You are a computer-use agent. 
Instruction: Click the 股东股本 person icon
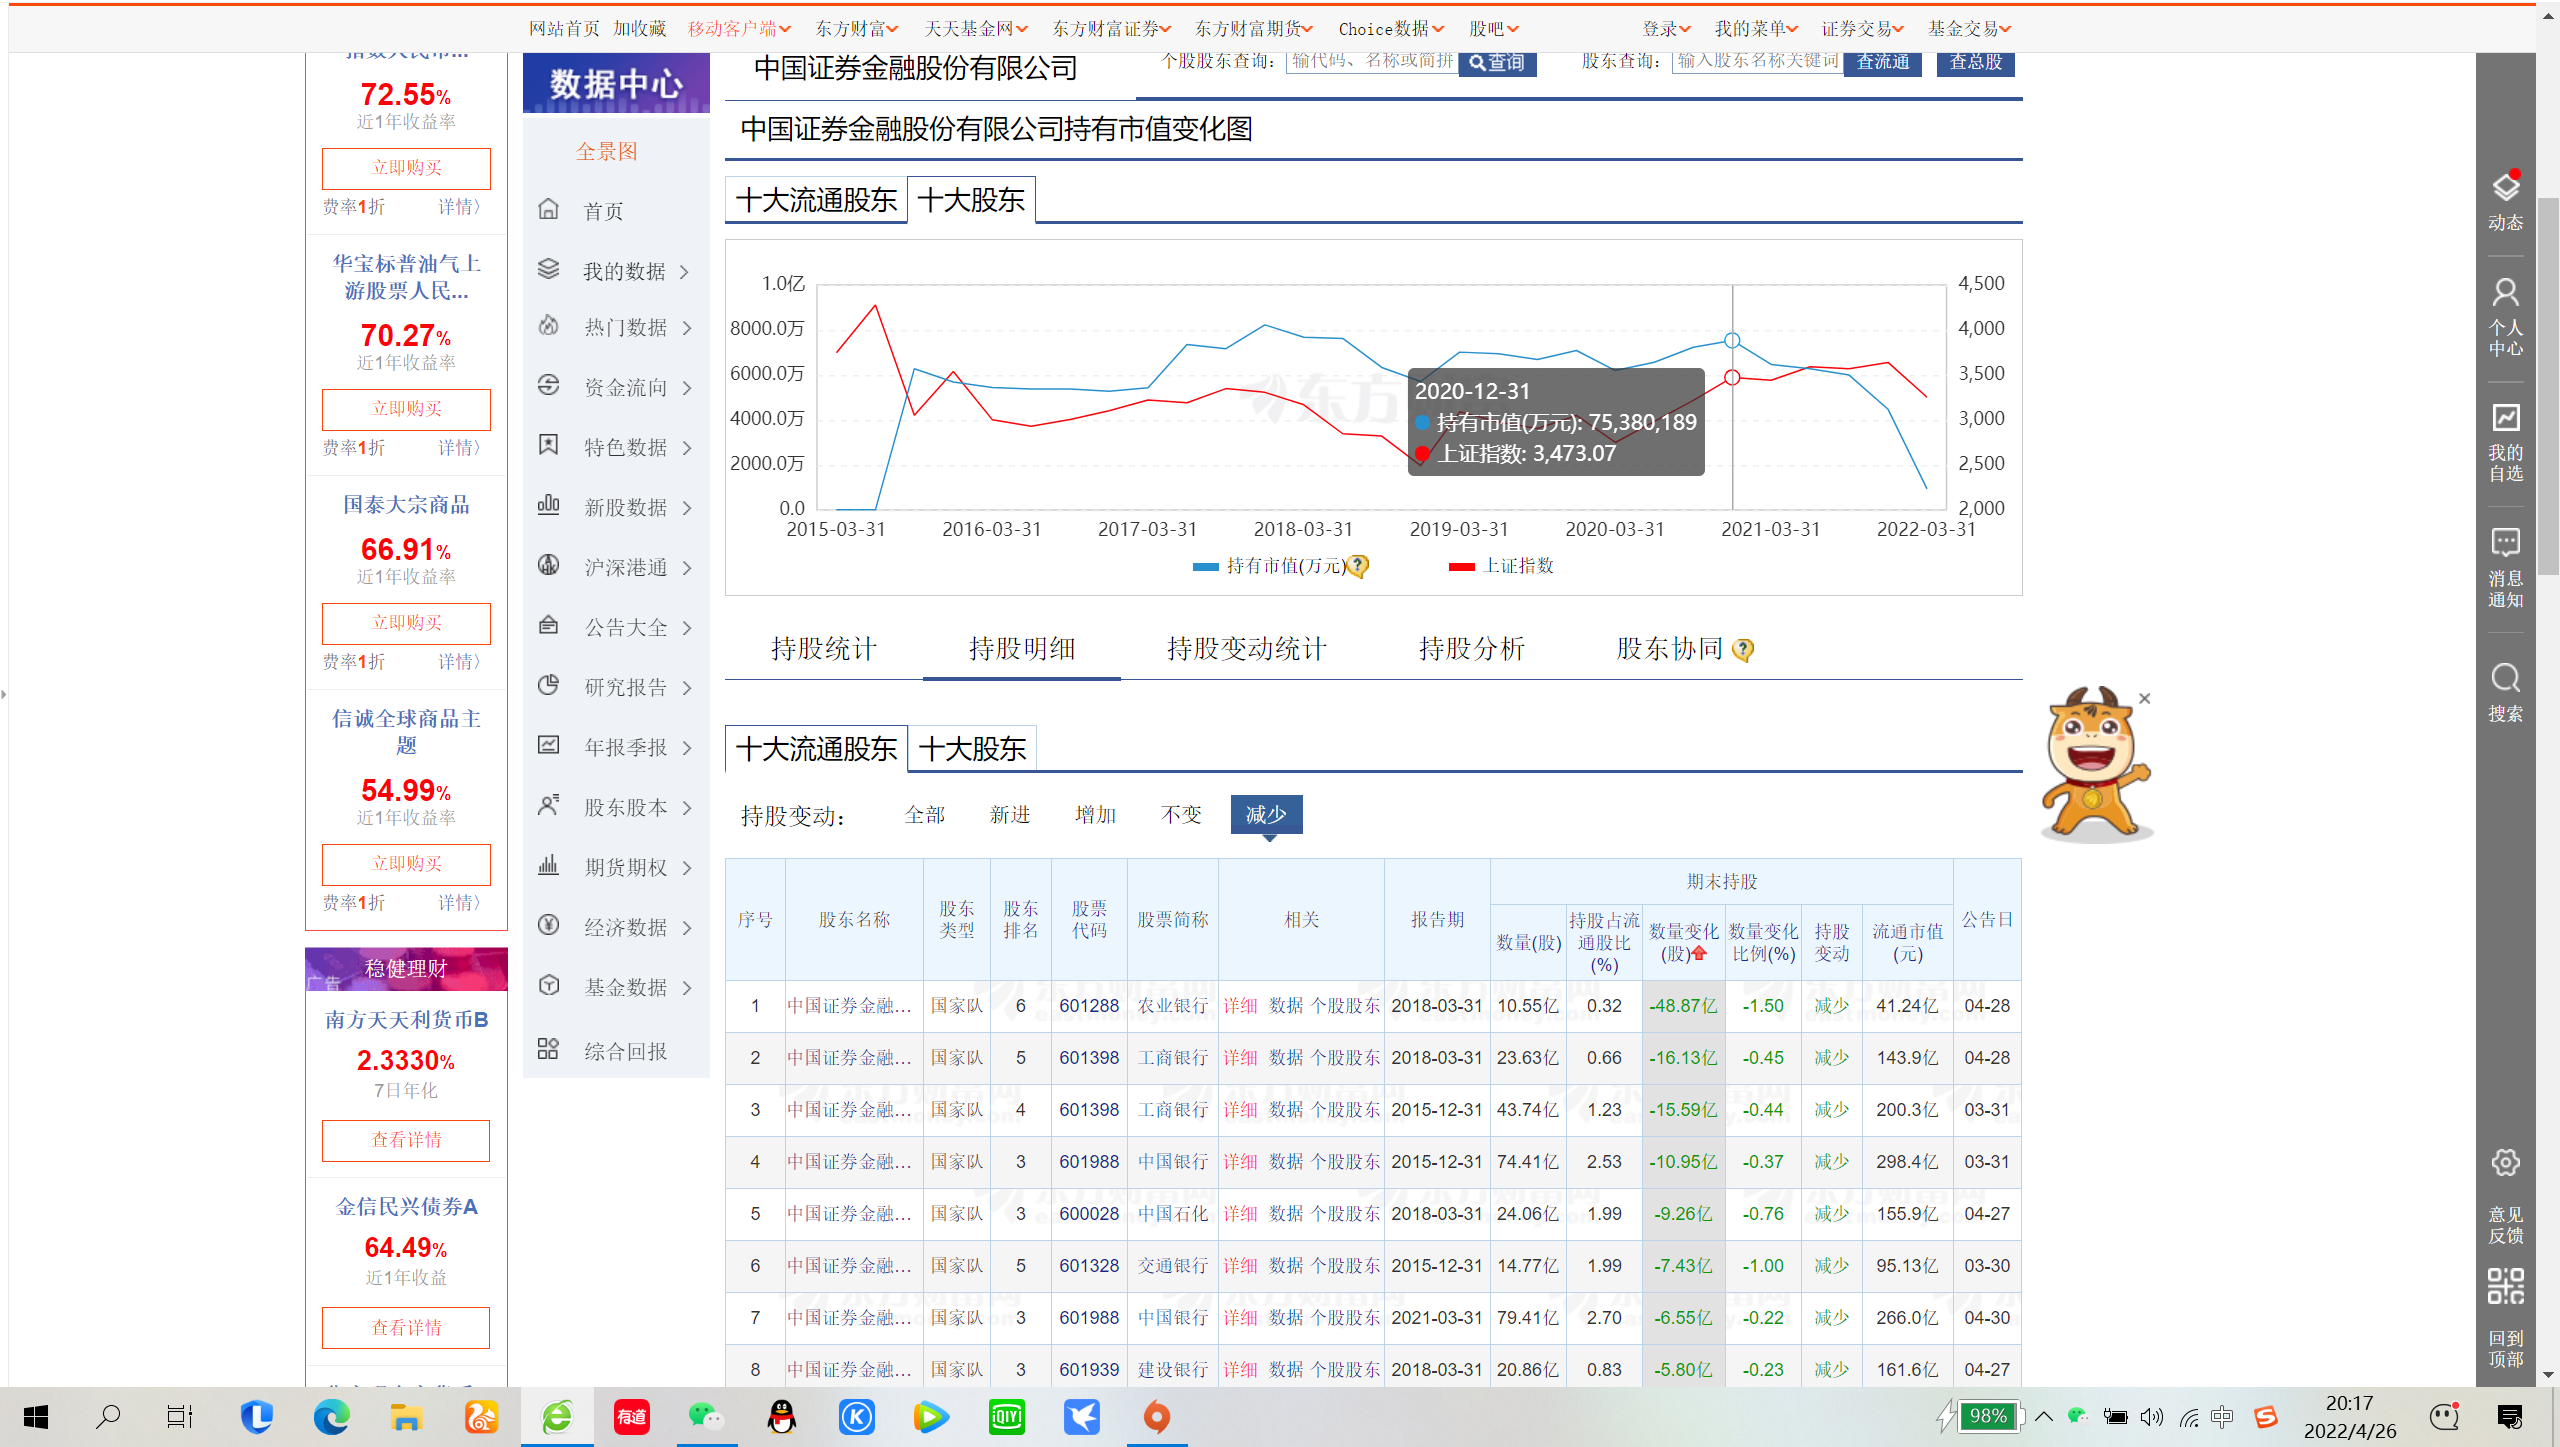548,805
